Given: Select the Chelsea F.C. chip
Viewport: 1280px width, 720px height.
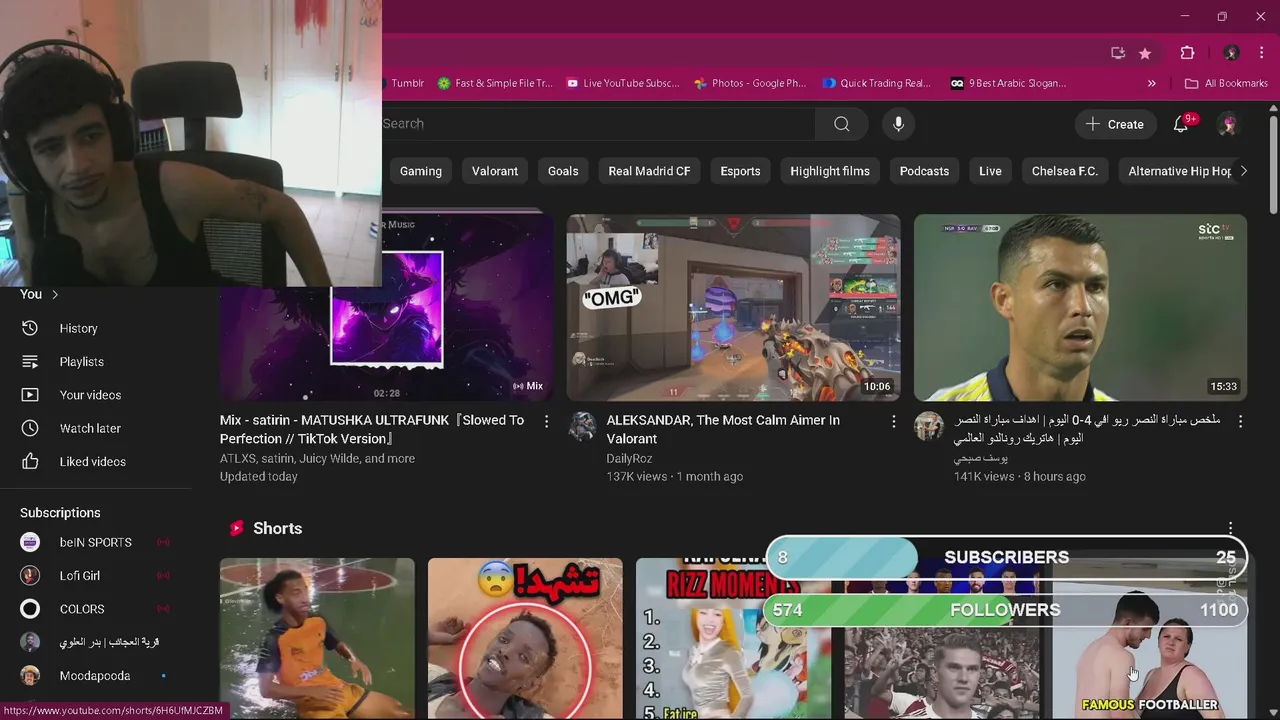Looking at the screenshot, I should pyautogui.click(x=1064, y=171).
